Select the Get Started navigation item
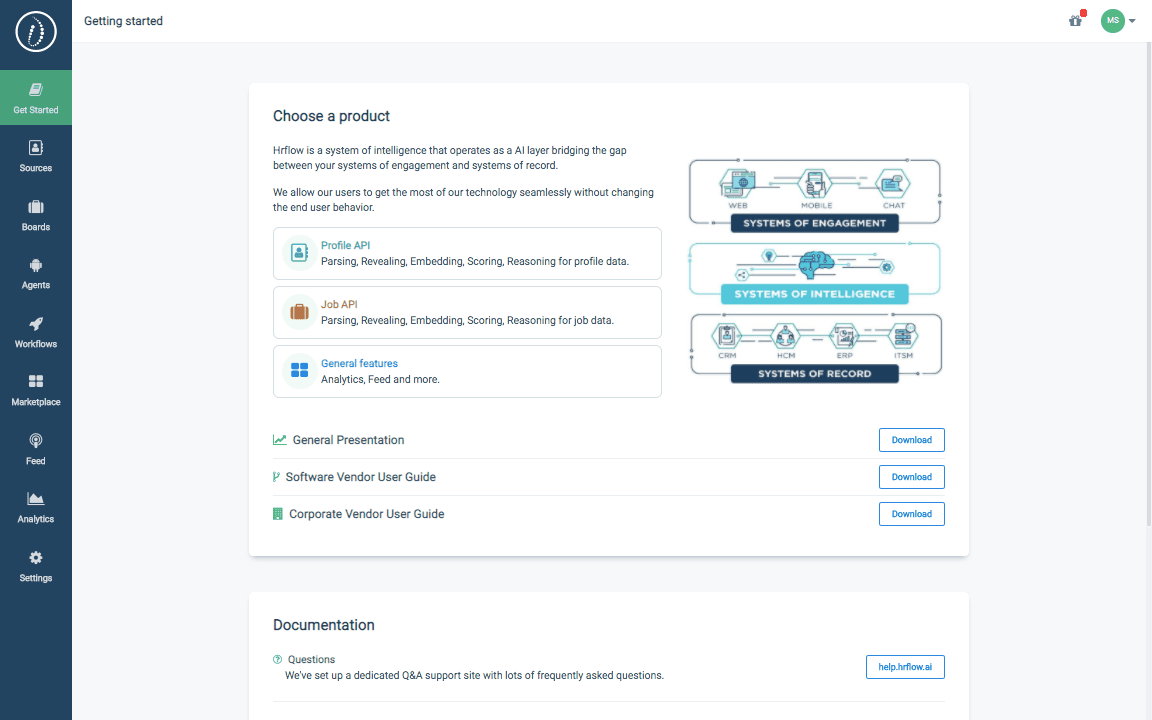This screenshot has height=720, width=1152. (x=35, y=97)
